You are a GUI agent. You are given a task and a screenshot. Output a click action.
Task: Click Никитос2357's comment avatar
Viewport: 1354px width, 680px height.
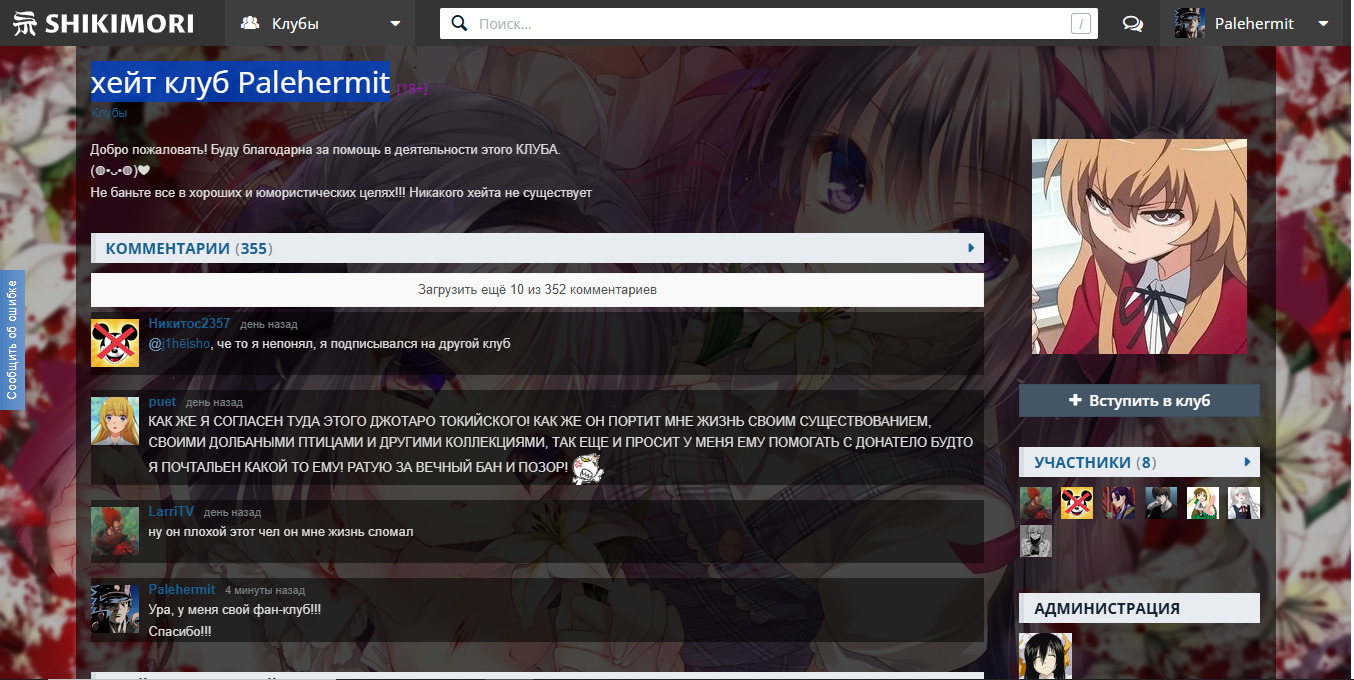(x=115, y=343)
